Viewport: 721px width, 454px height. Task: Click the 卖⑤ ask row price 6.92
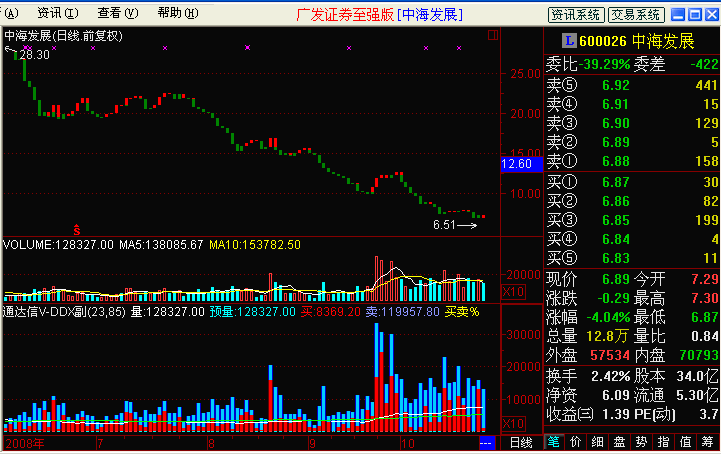(616, 85)
